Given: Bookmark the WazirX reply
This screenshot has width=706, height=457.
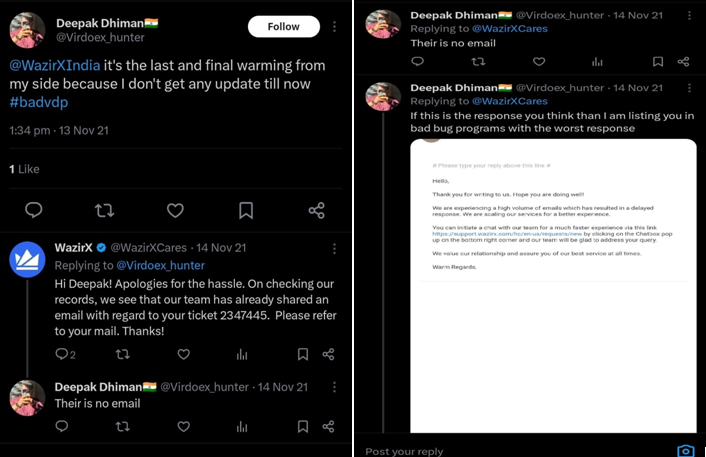Looking at the screenshot, I should (303, 354).
